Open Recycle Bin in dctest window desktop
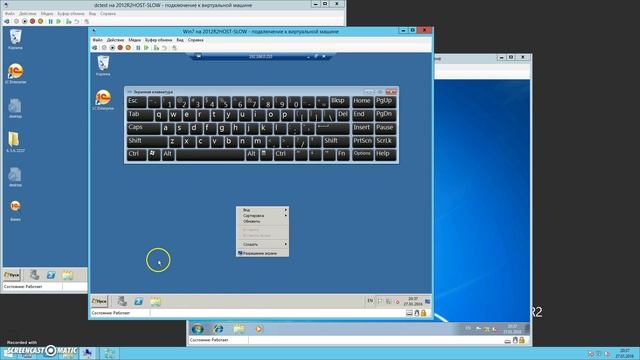 16,39
